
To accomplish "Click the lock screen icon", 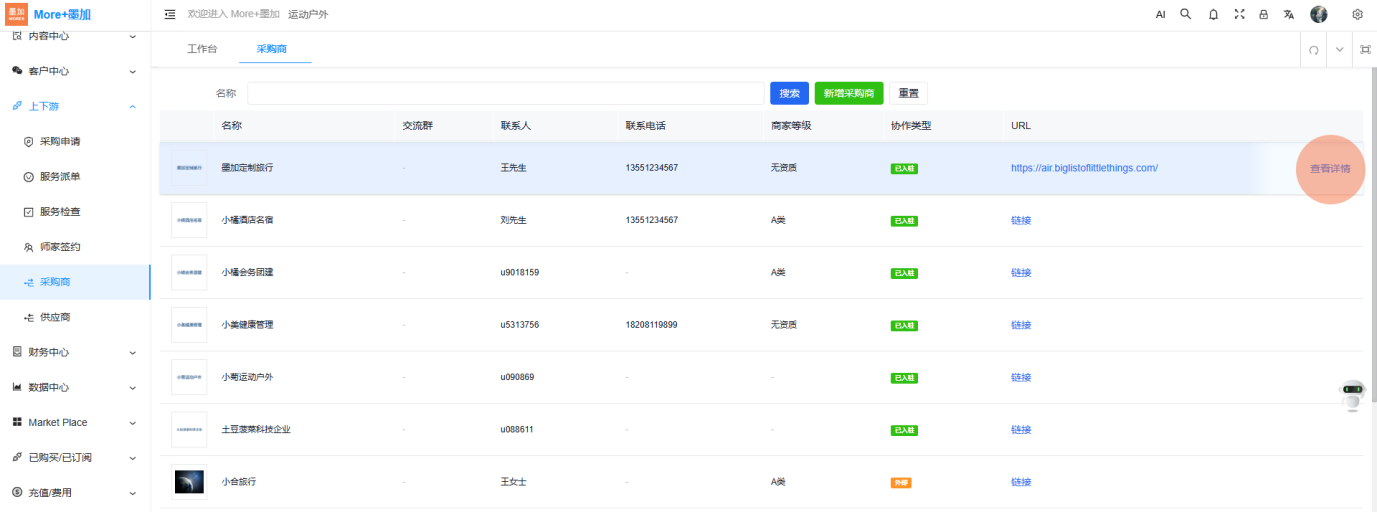I will tap(1264, 15).
